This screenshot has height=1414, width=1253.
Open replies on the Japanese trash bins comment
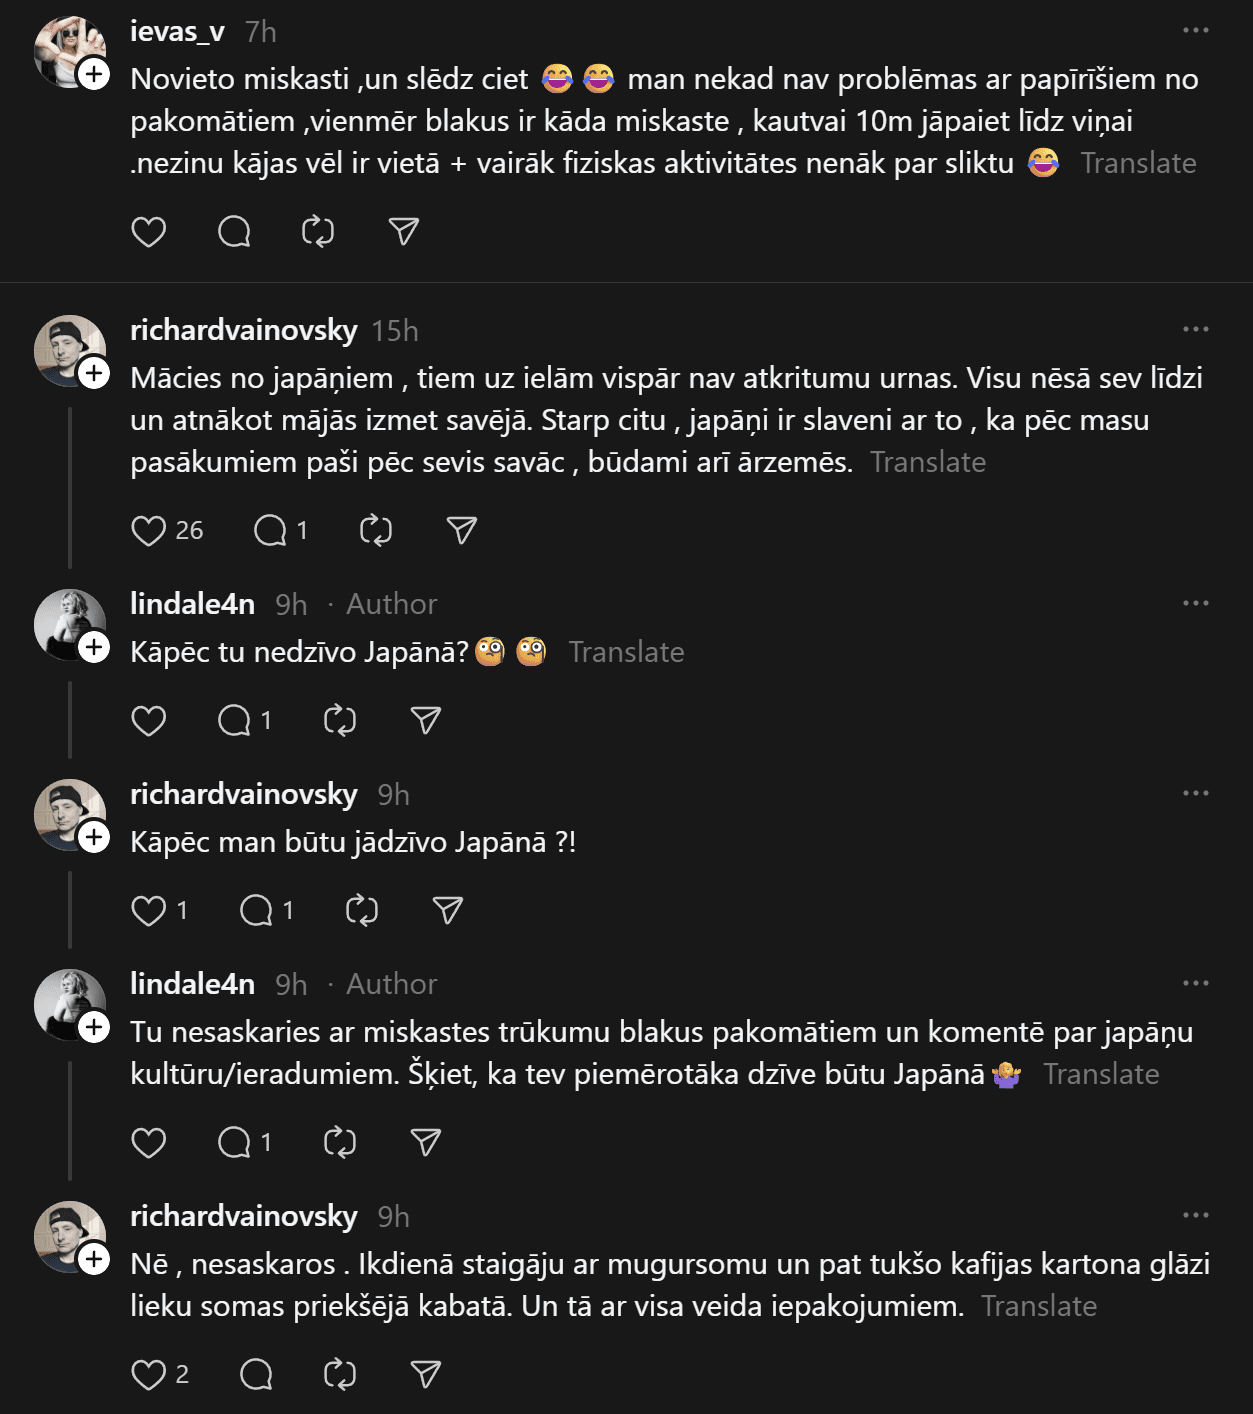point(271,531)
